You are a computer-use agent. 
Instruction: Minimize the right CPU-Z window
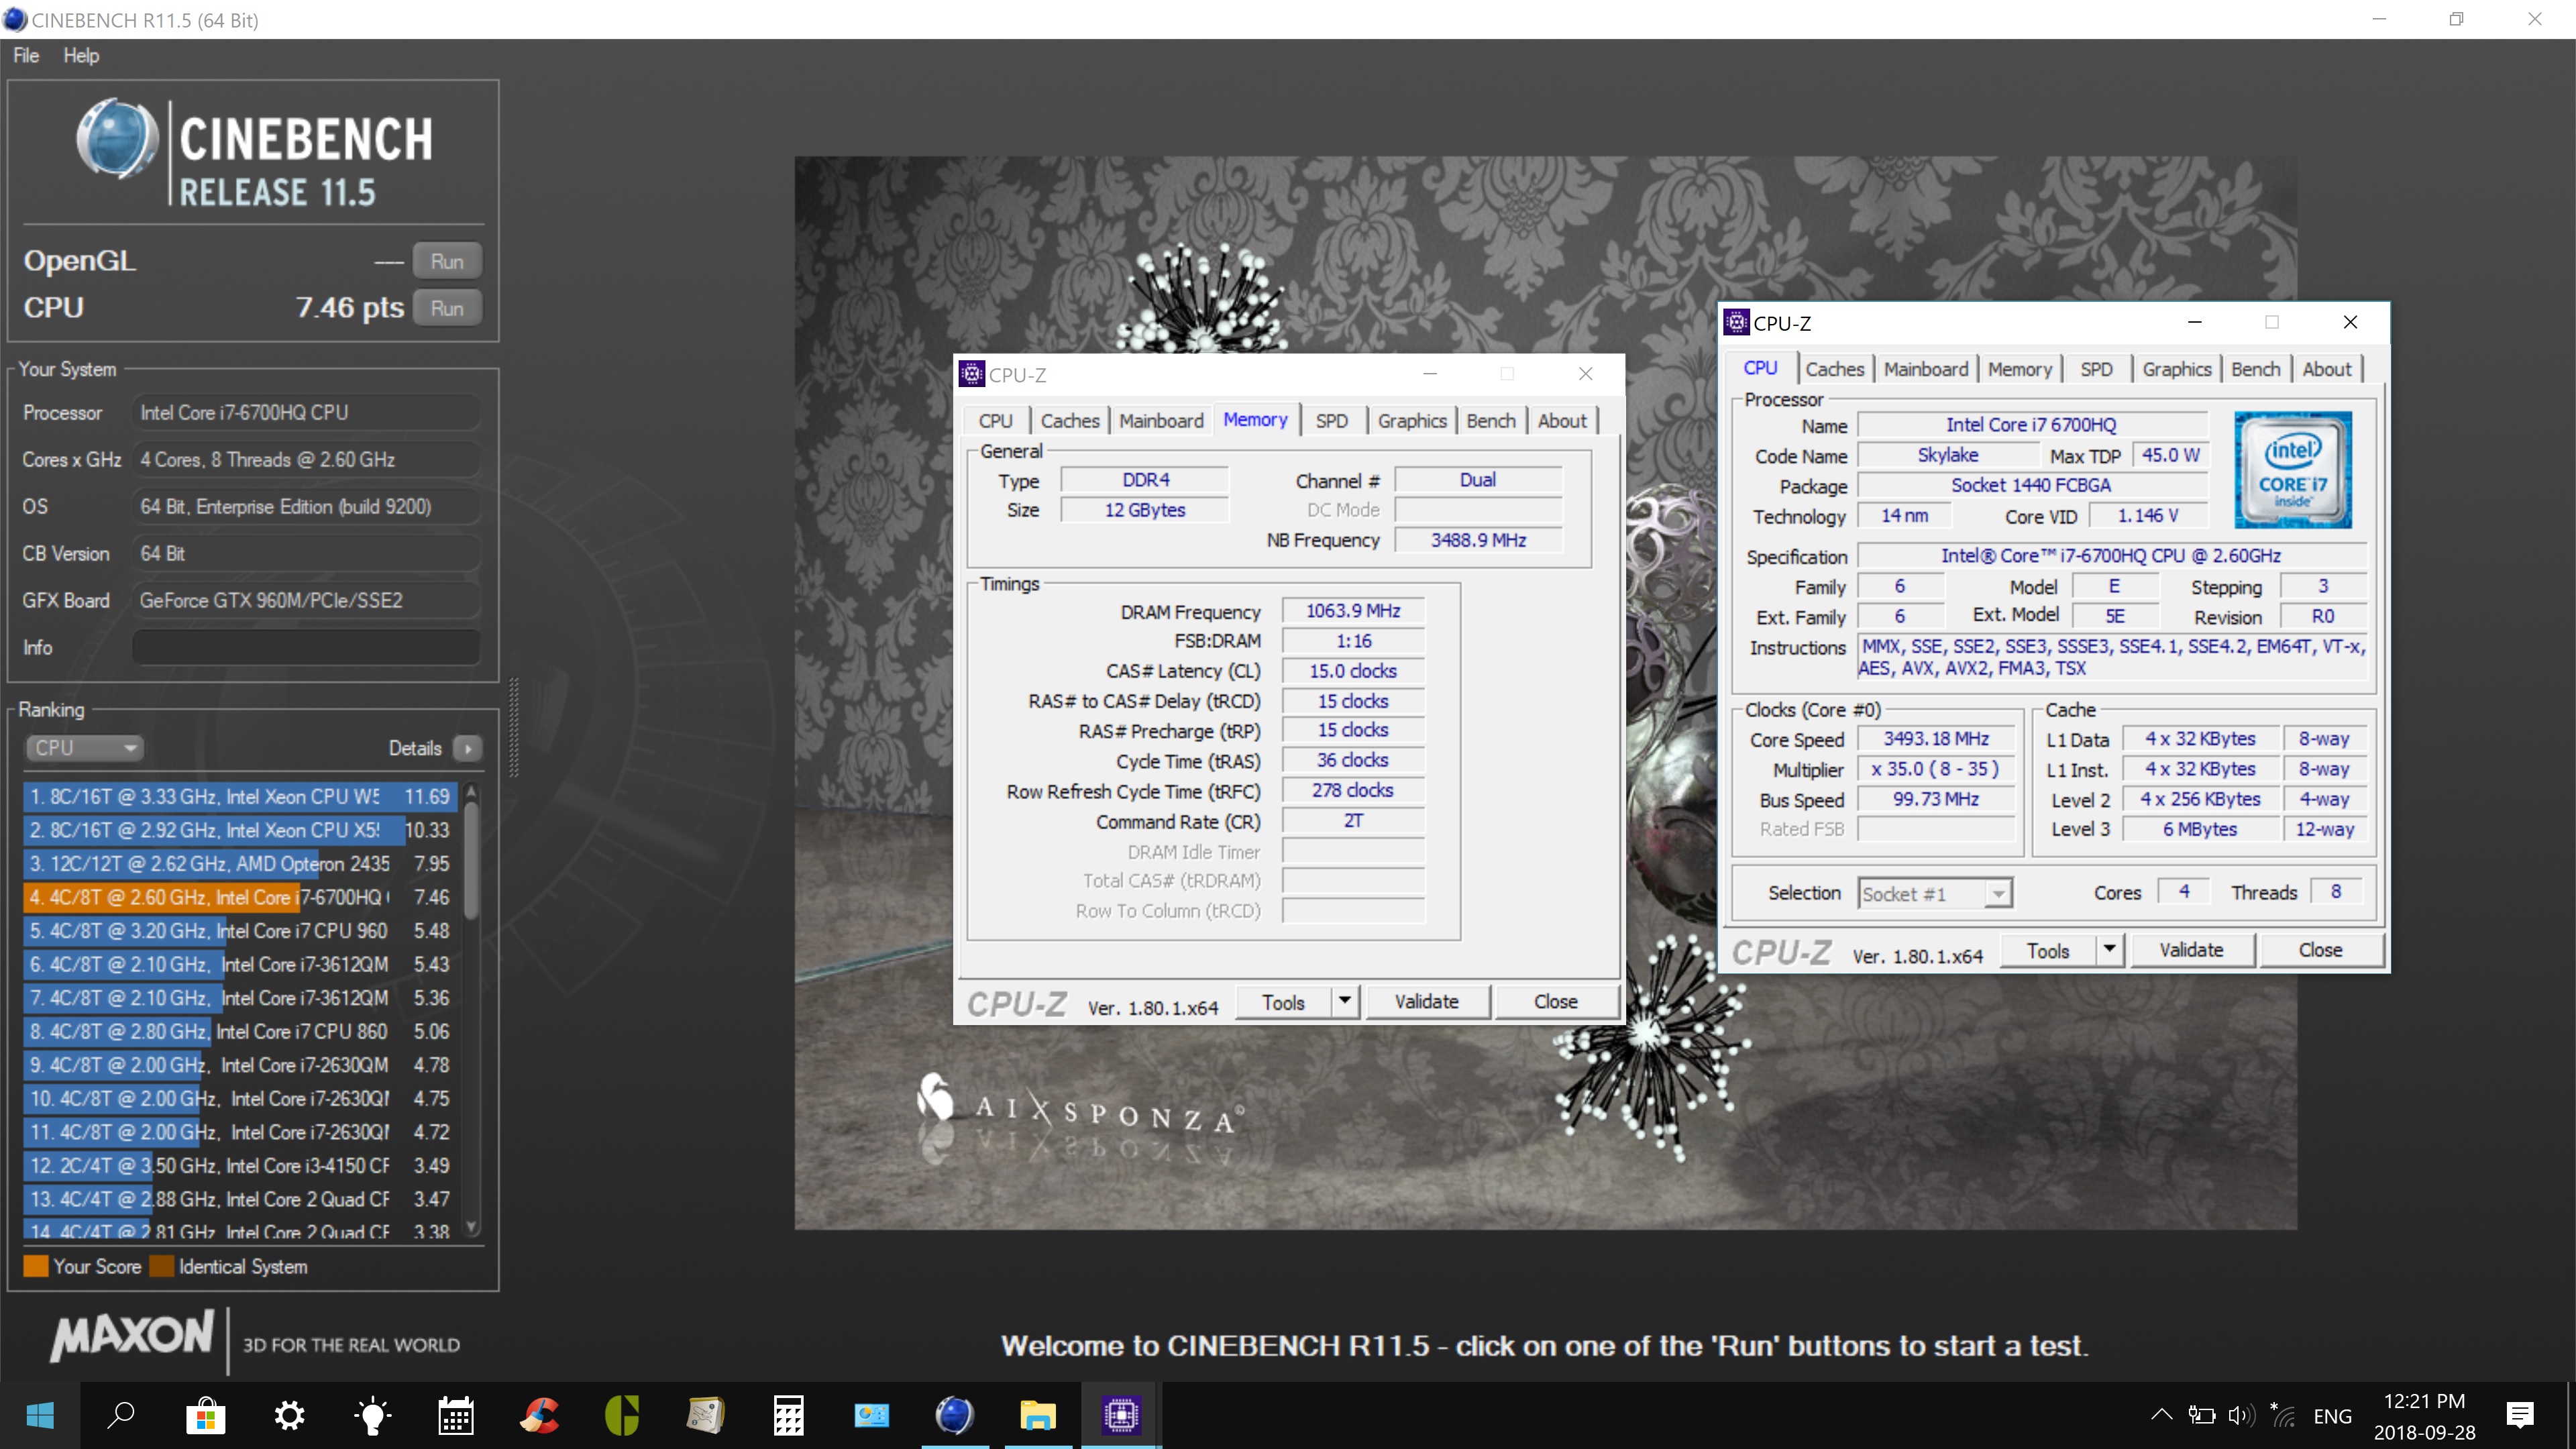tap(2194, 322)
